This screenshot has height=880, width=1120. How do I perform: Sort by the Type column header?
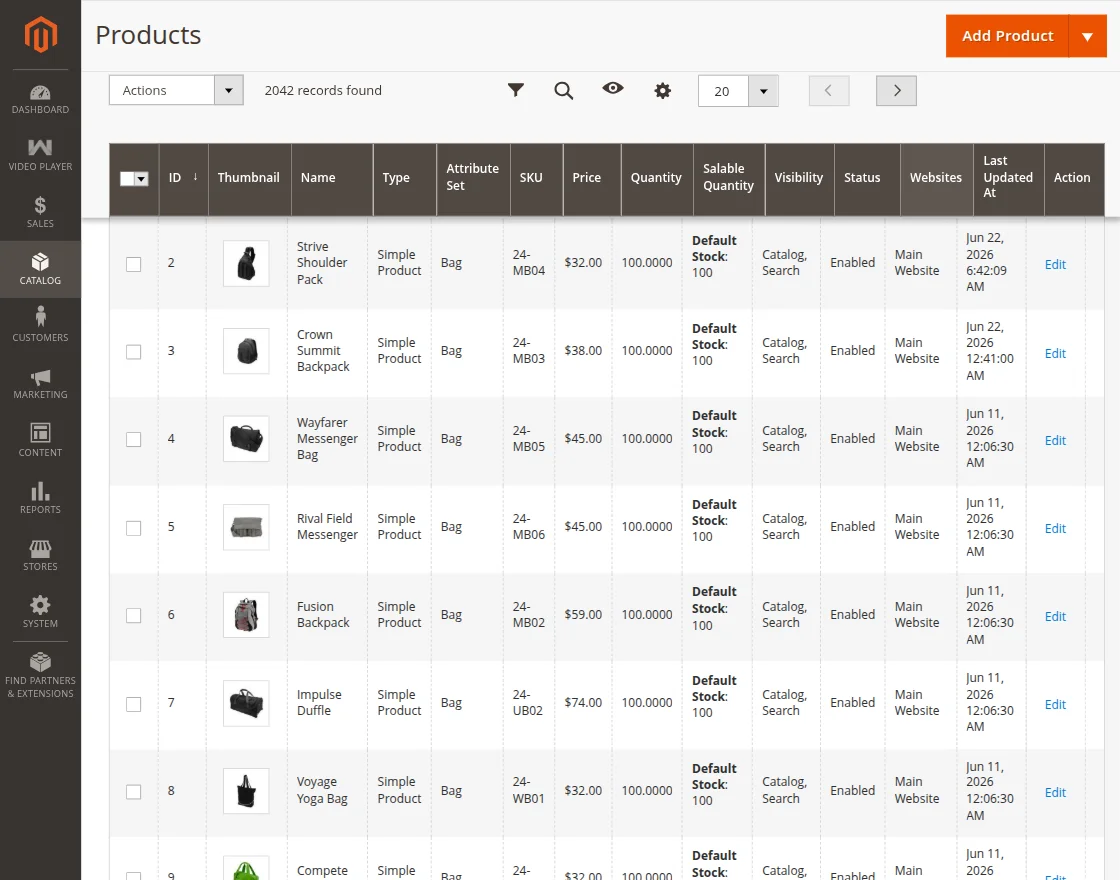404,178
